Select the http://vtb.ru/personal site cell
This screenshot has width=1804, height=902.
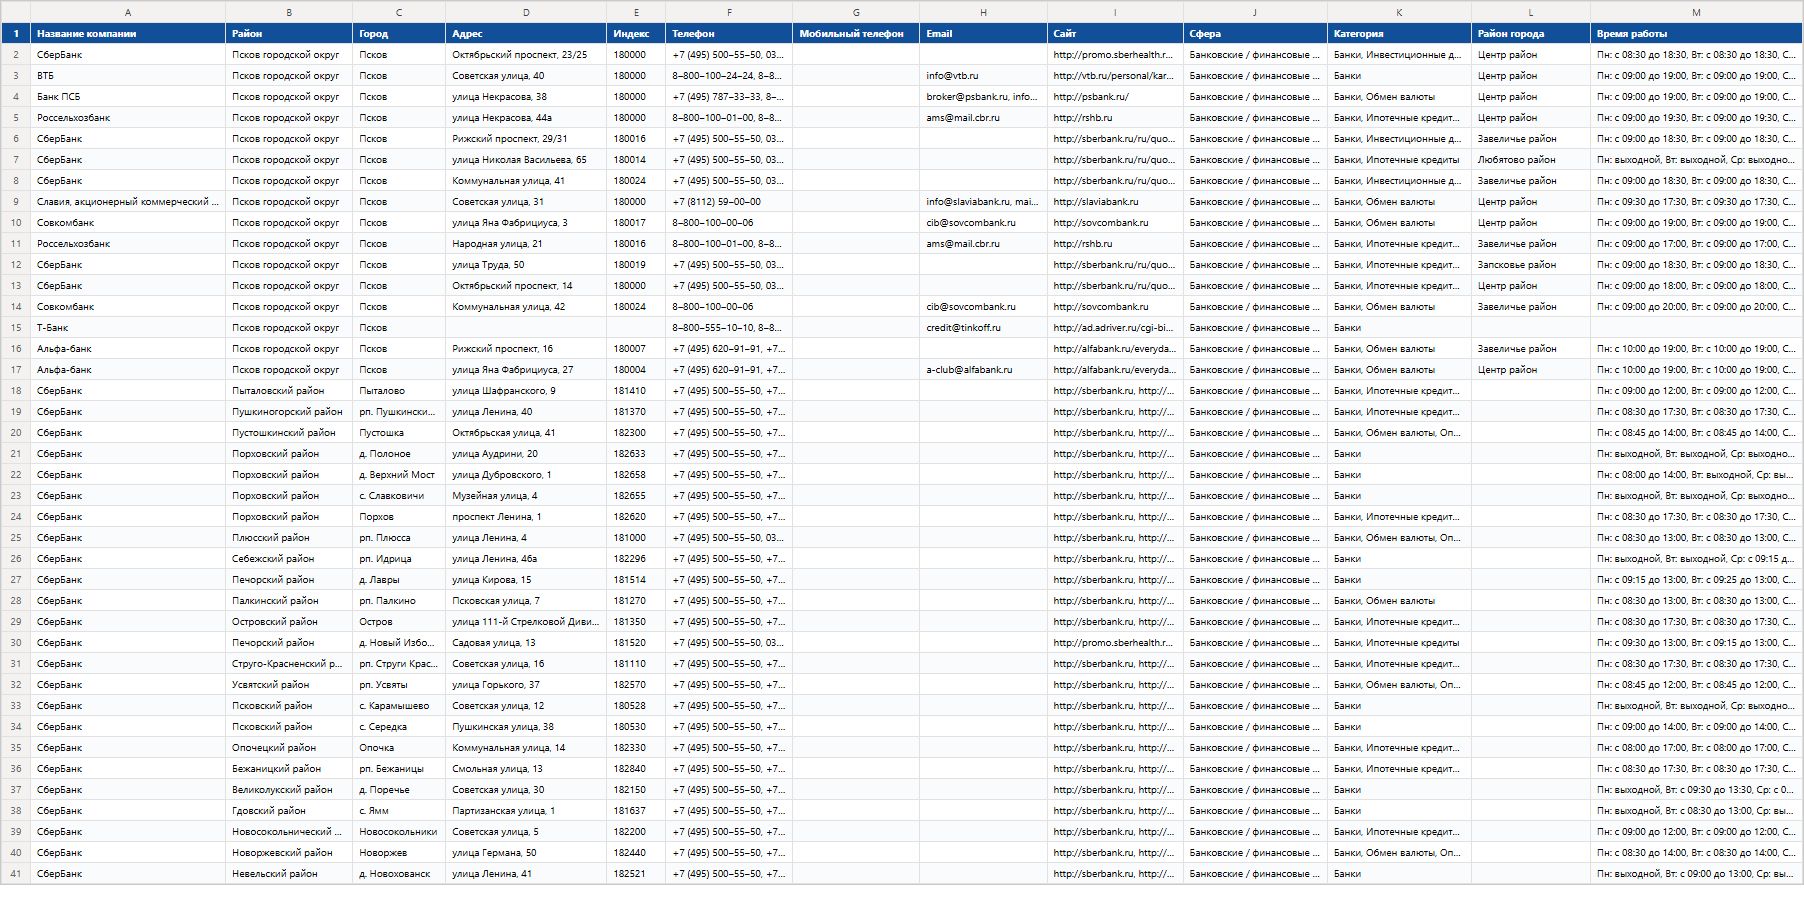click(1115, 76)
